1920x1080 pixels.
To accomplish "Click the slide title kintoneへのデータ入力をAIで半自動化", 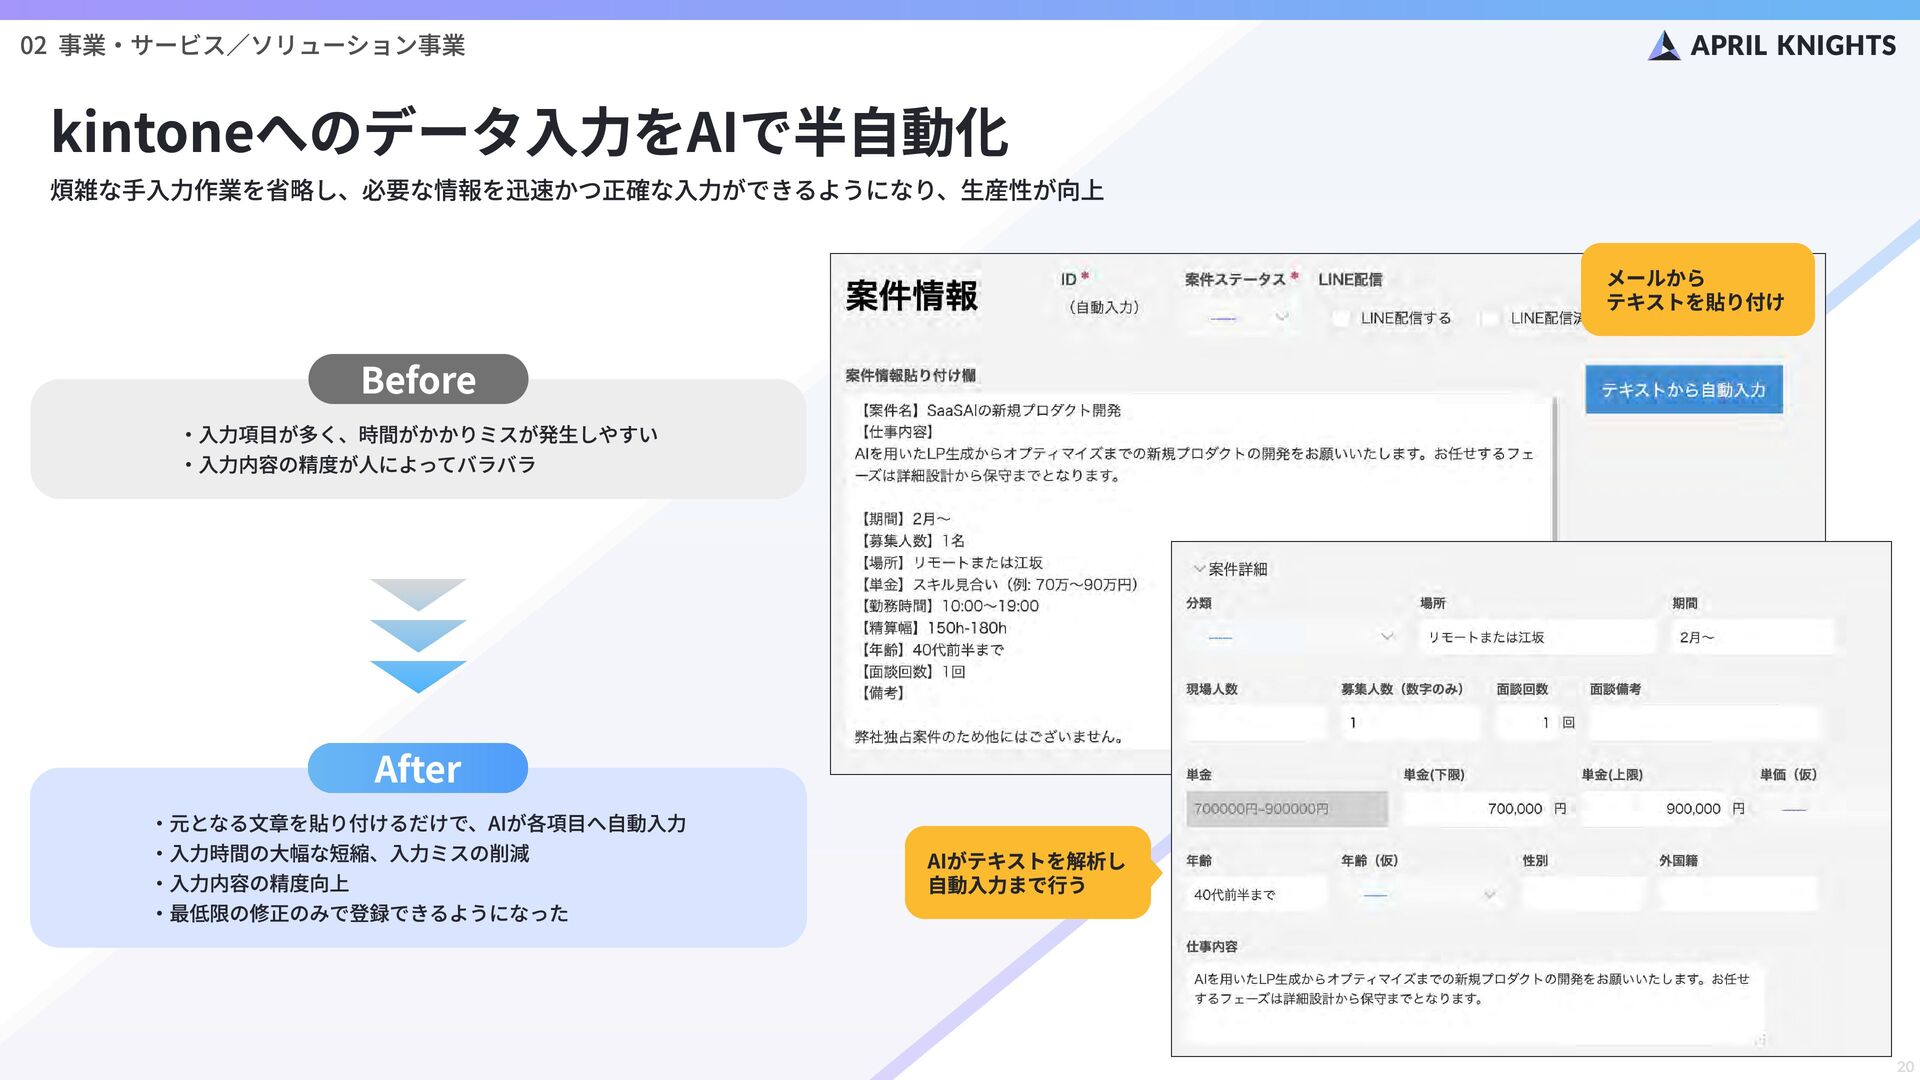I will [x=530, y=132].
